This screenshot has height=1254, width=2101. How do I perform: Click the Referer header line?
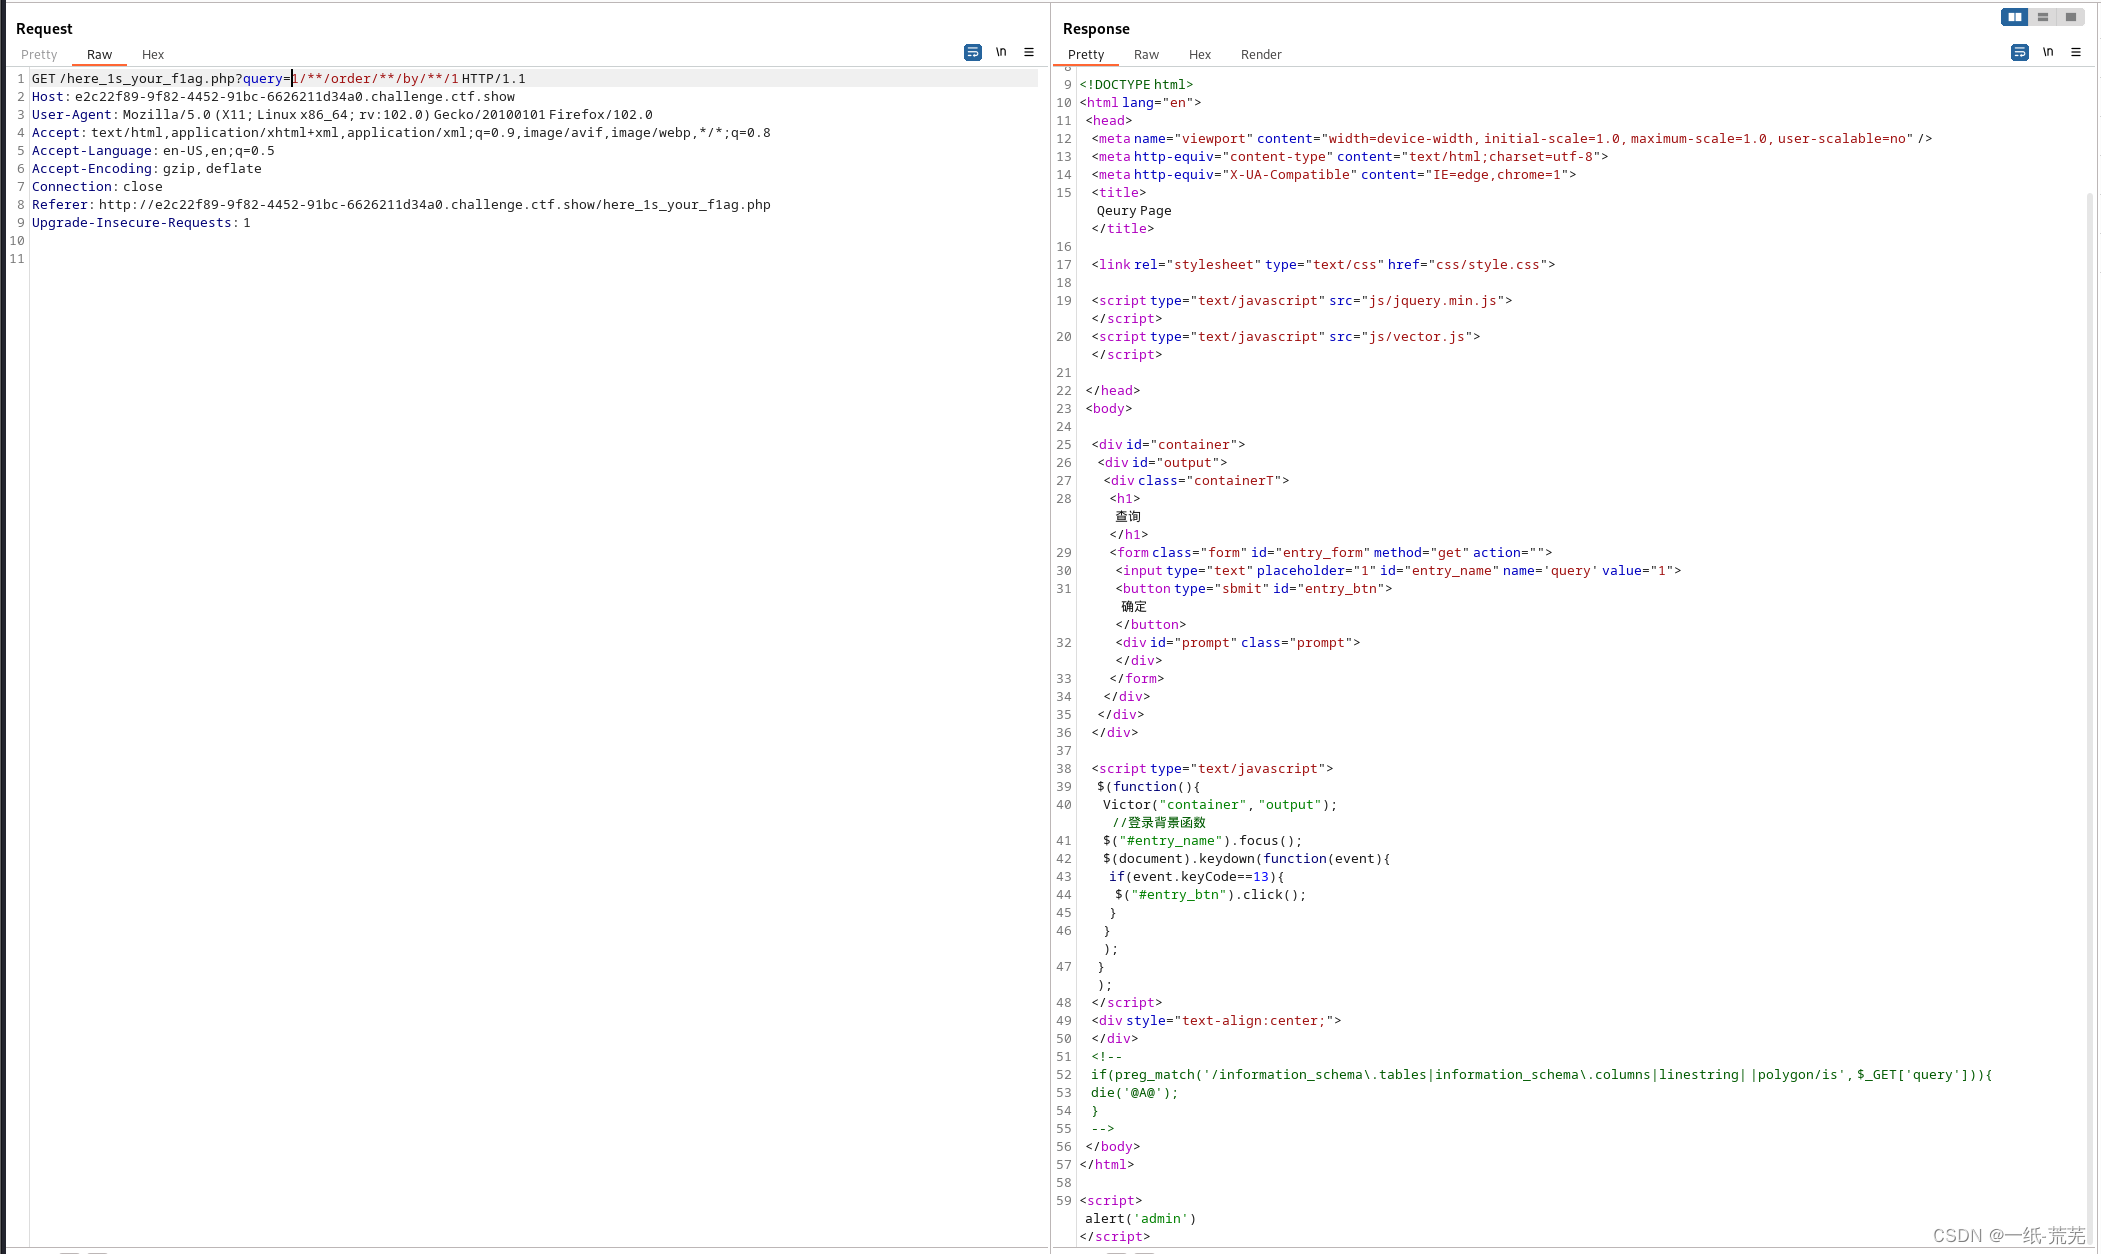(401, 205)
